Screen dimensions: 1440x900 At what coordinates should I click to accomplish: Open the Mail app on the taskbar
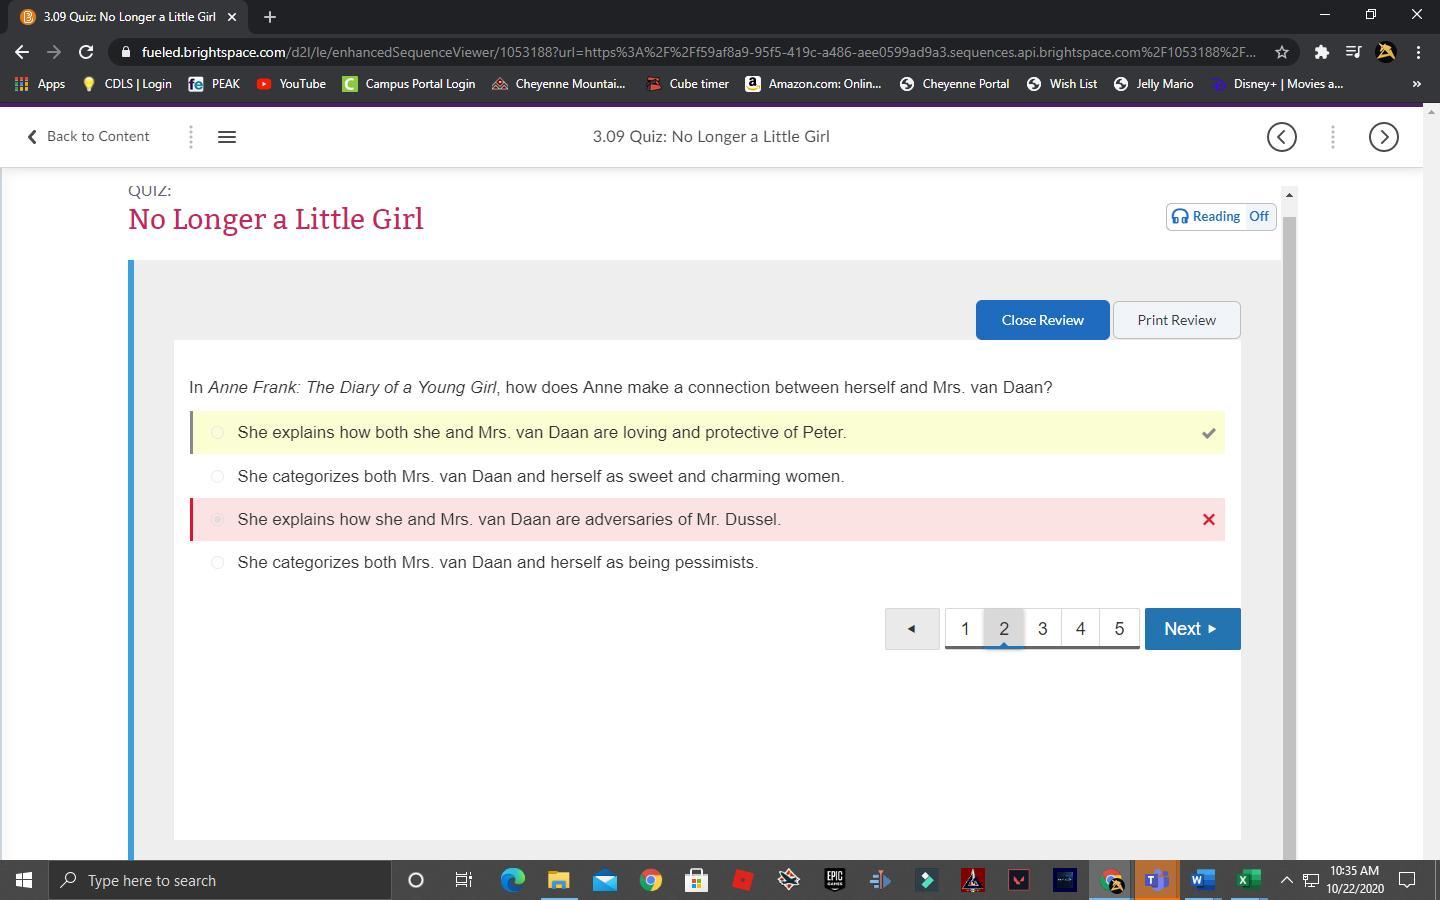click(605, 880)
